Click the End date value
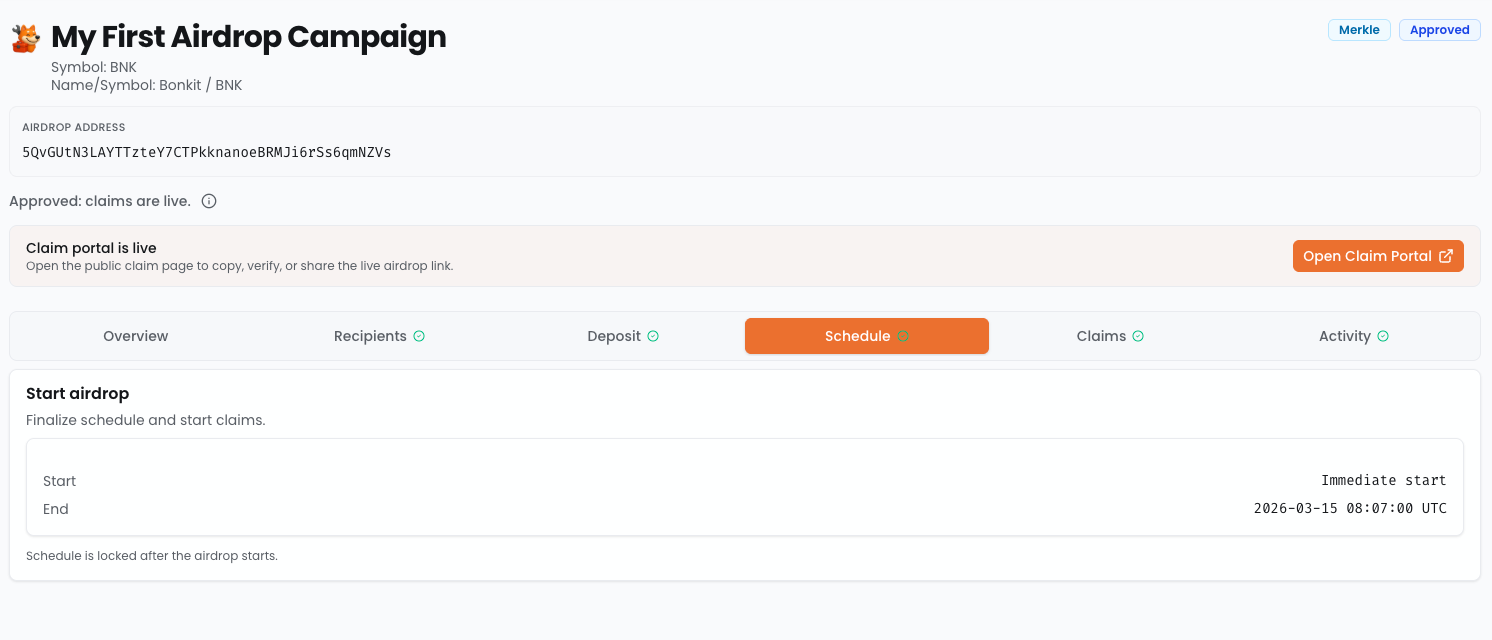1492x640 pixels. tap(1349, 509)
